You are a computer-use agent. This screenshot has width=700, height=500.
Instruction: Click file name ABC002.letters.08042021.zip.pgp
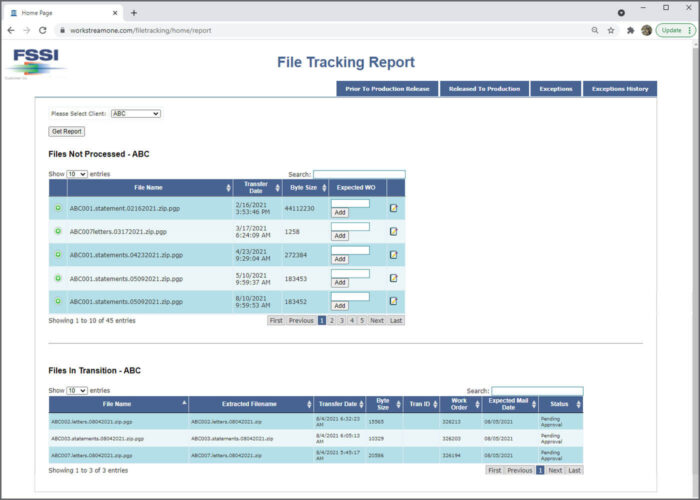click(92, 421)
